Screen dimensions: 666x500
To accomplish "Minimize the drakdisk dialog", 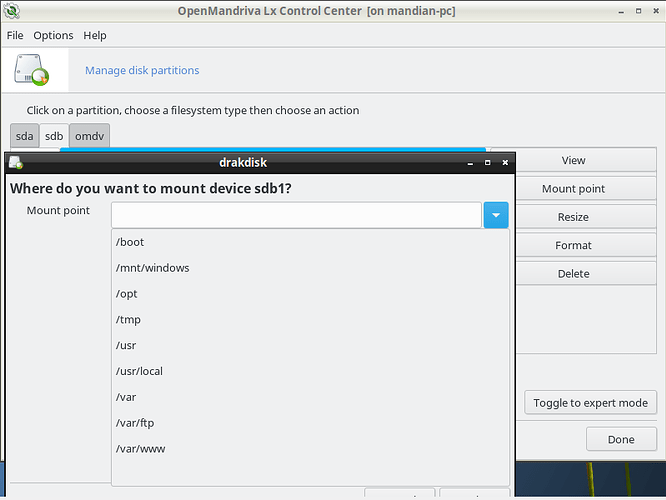I will (470, 163).
